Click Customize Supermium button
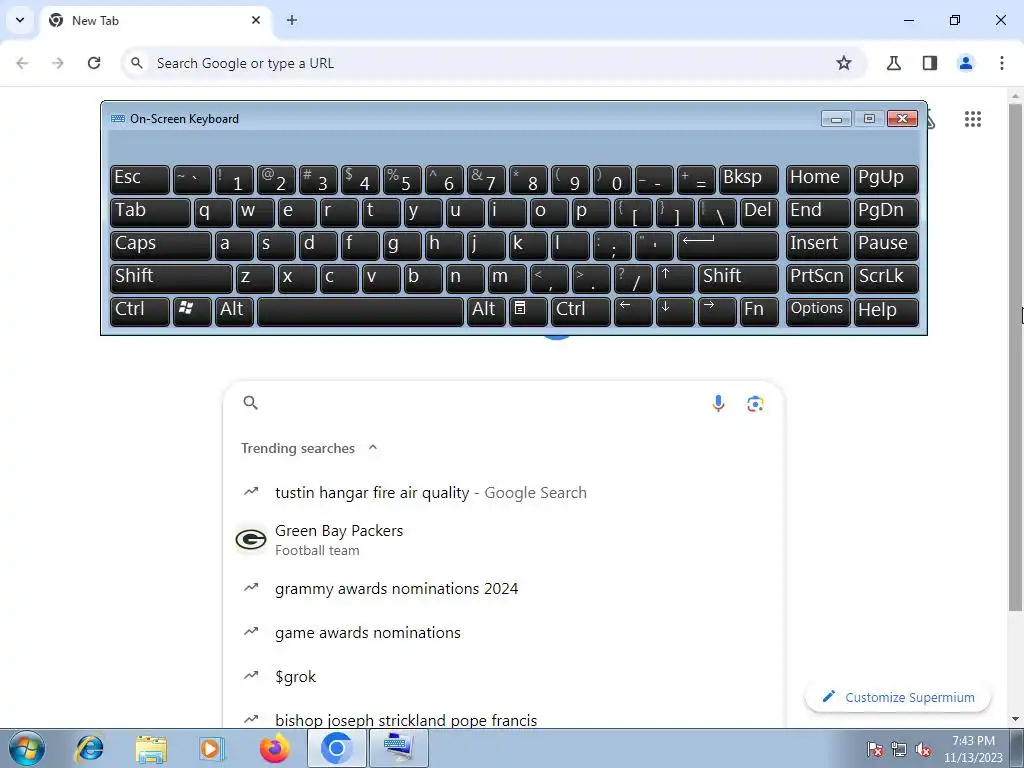 [898, 697]
